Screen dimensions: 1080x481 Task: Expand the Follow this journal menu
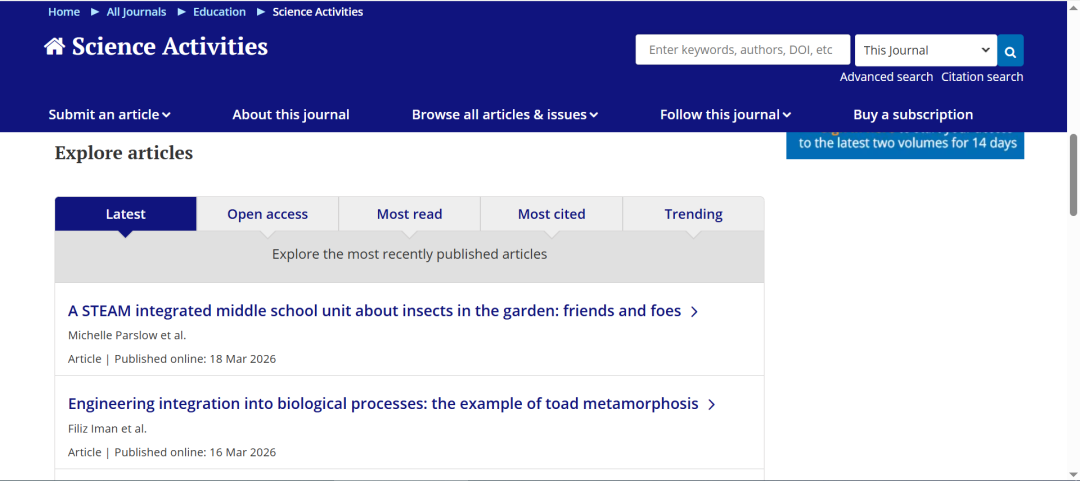(725, 115)
